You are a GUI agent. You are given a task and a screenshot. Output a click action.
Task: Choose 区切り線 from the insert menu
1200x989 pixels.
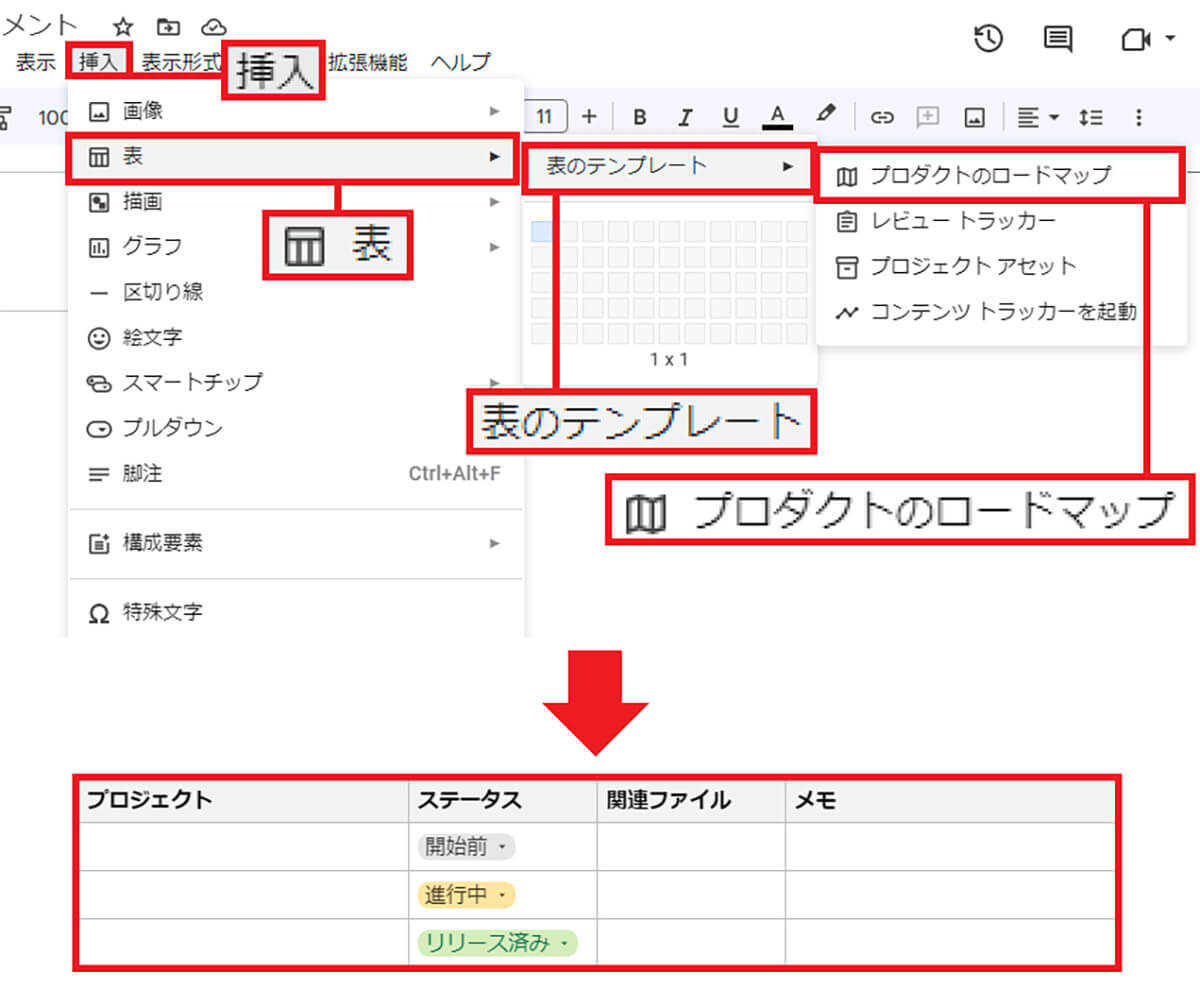pyautogui.click(x=295, y=293)
